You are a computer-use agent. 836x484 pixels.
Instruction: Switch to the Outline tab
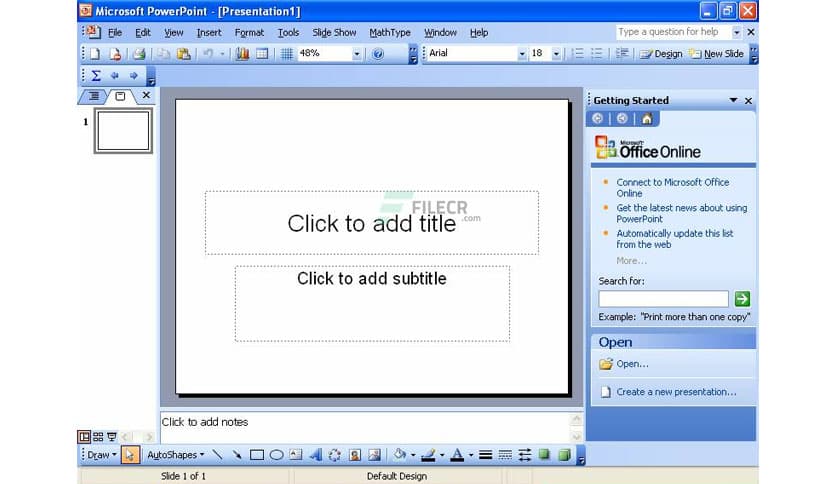point(94,96)
